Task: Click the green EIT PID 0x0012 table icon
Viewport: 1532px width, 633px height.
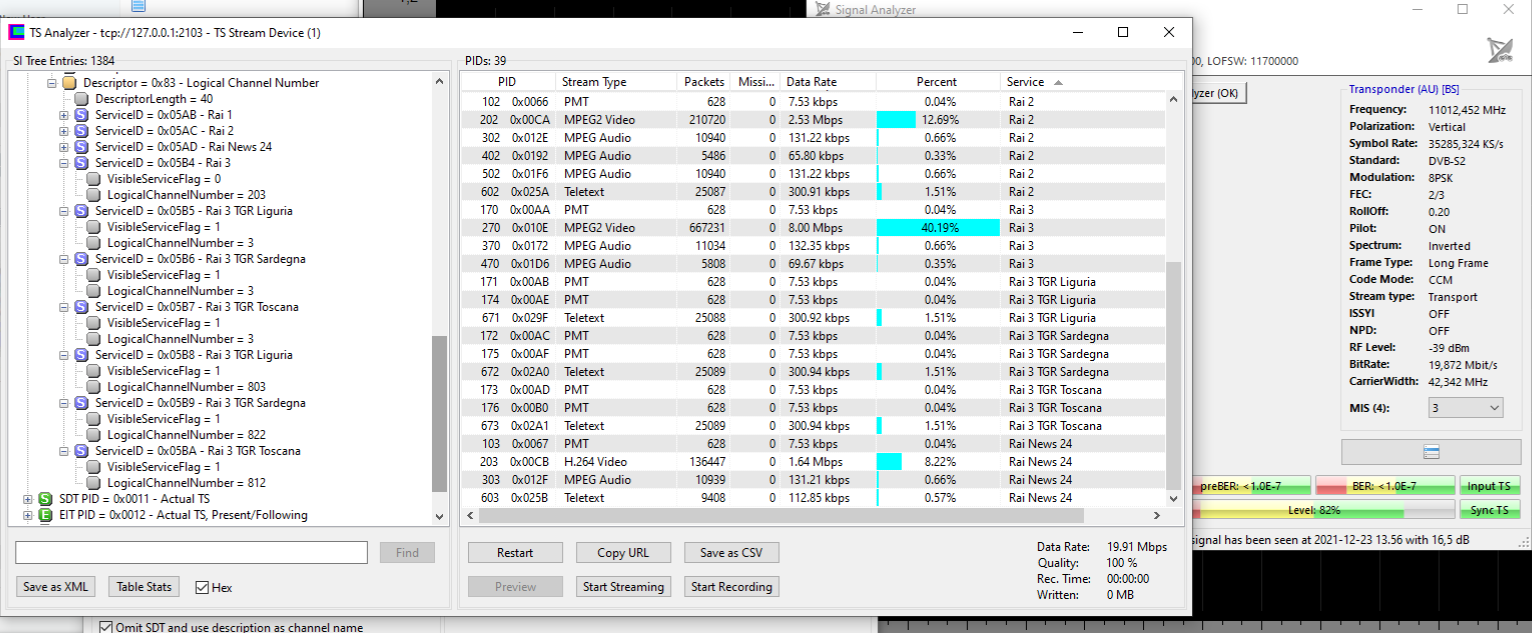Action: click(45, 515)
